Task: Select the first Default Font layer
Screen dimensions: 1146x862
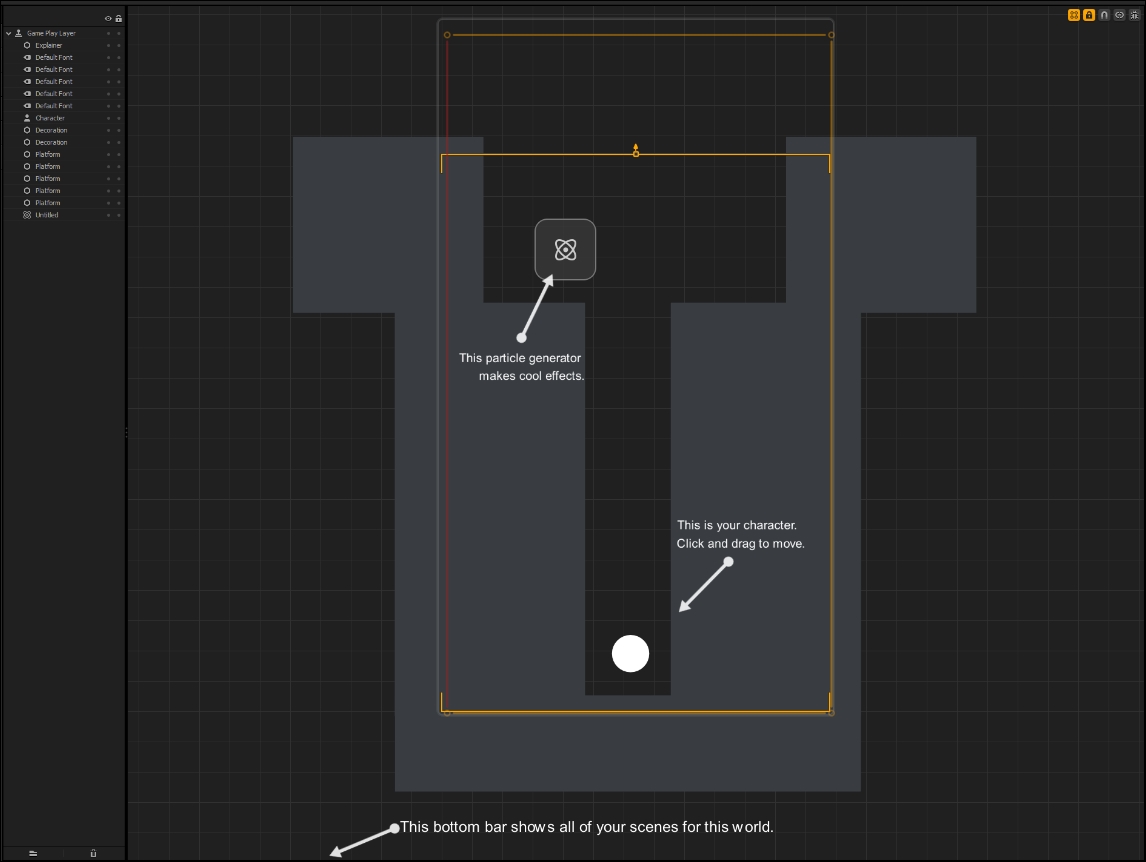Action: tap(52, 57)
